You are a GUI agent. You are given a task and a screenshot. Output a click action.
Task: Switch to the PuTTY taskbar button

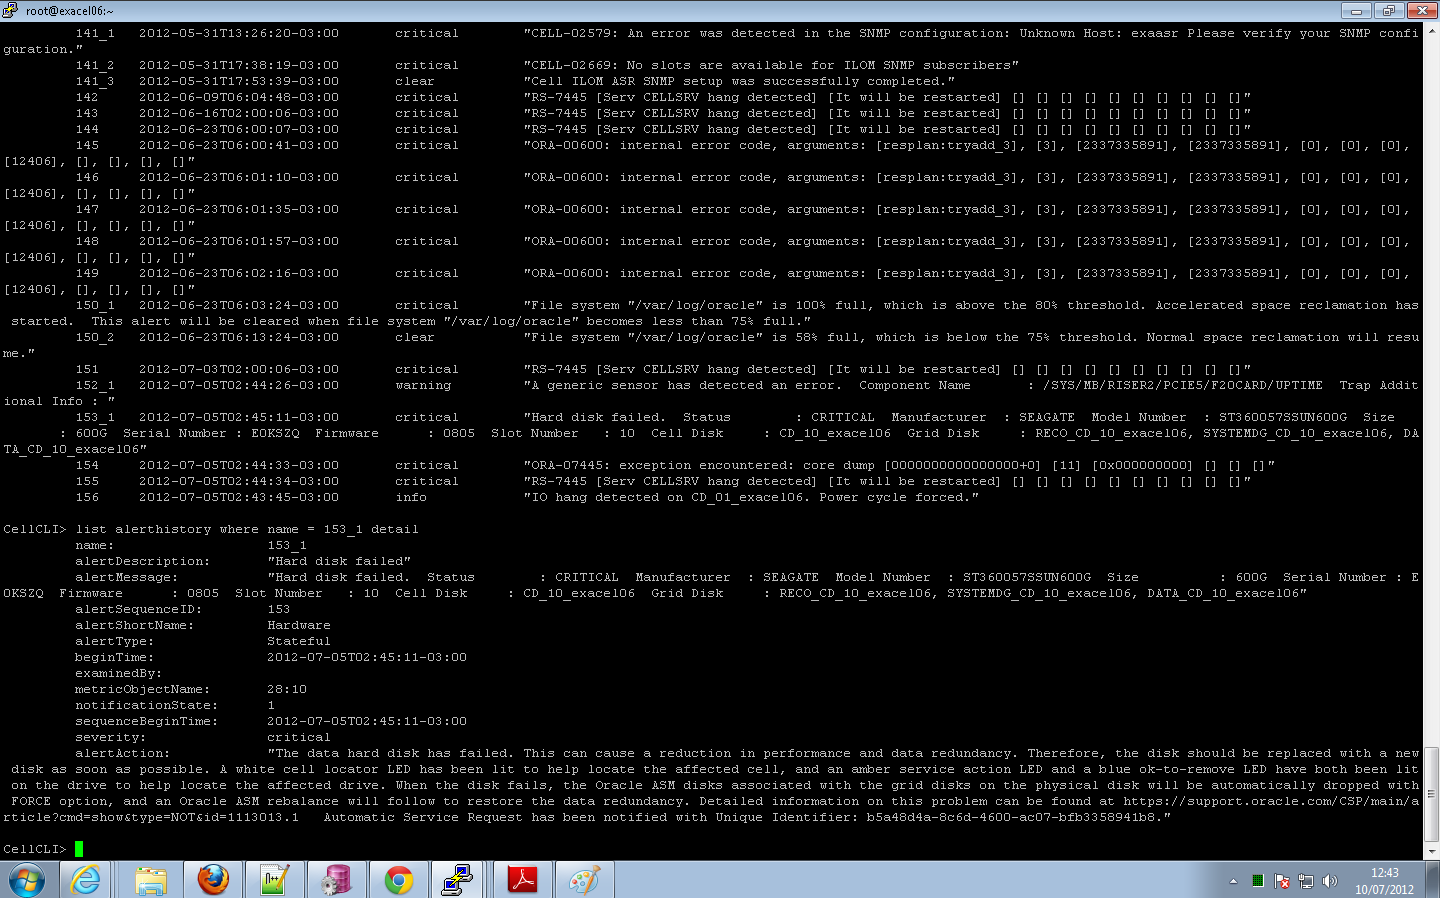coord(458,880)
